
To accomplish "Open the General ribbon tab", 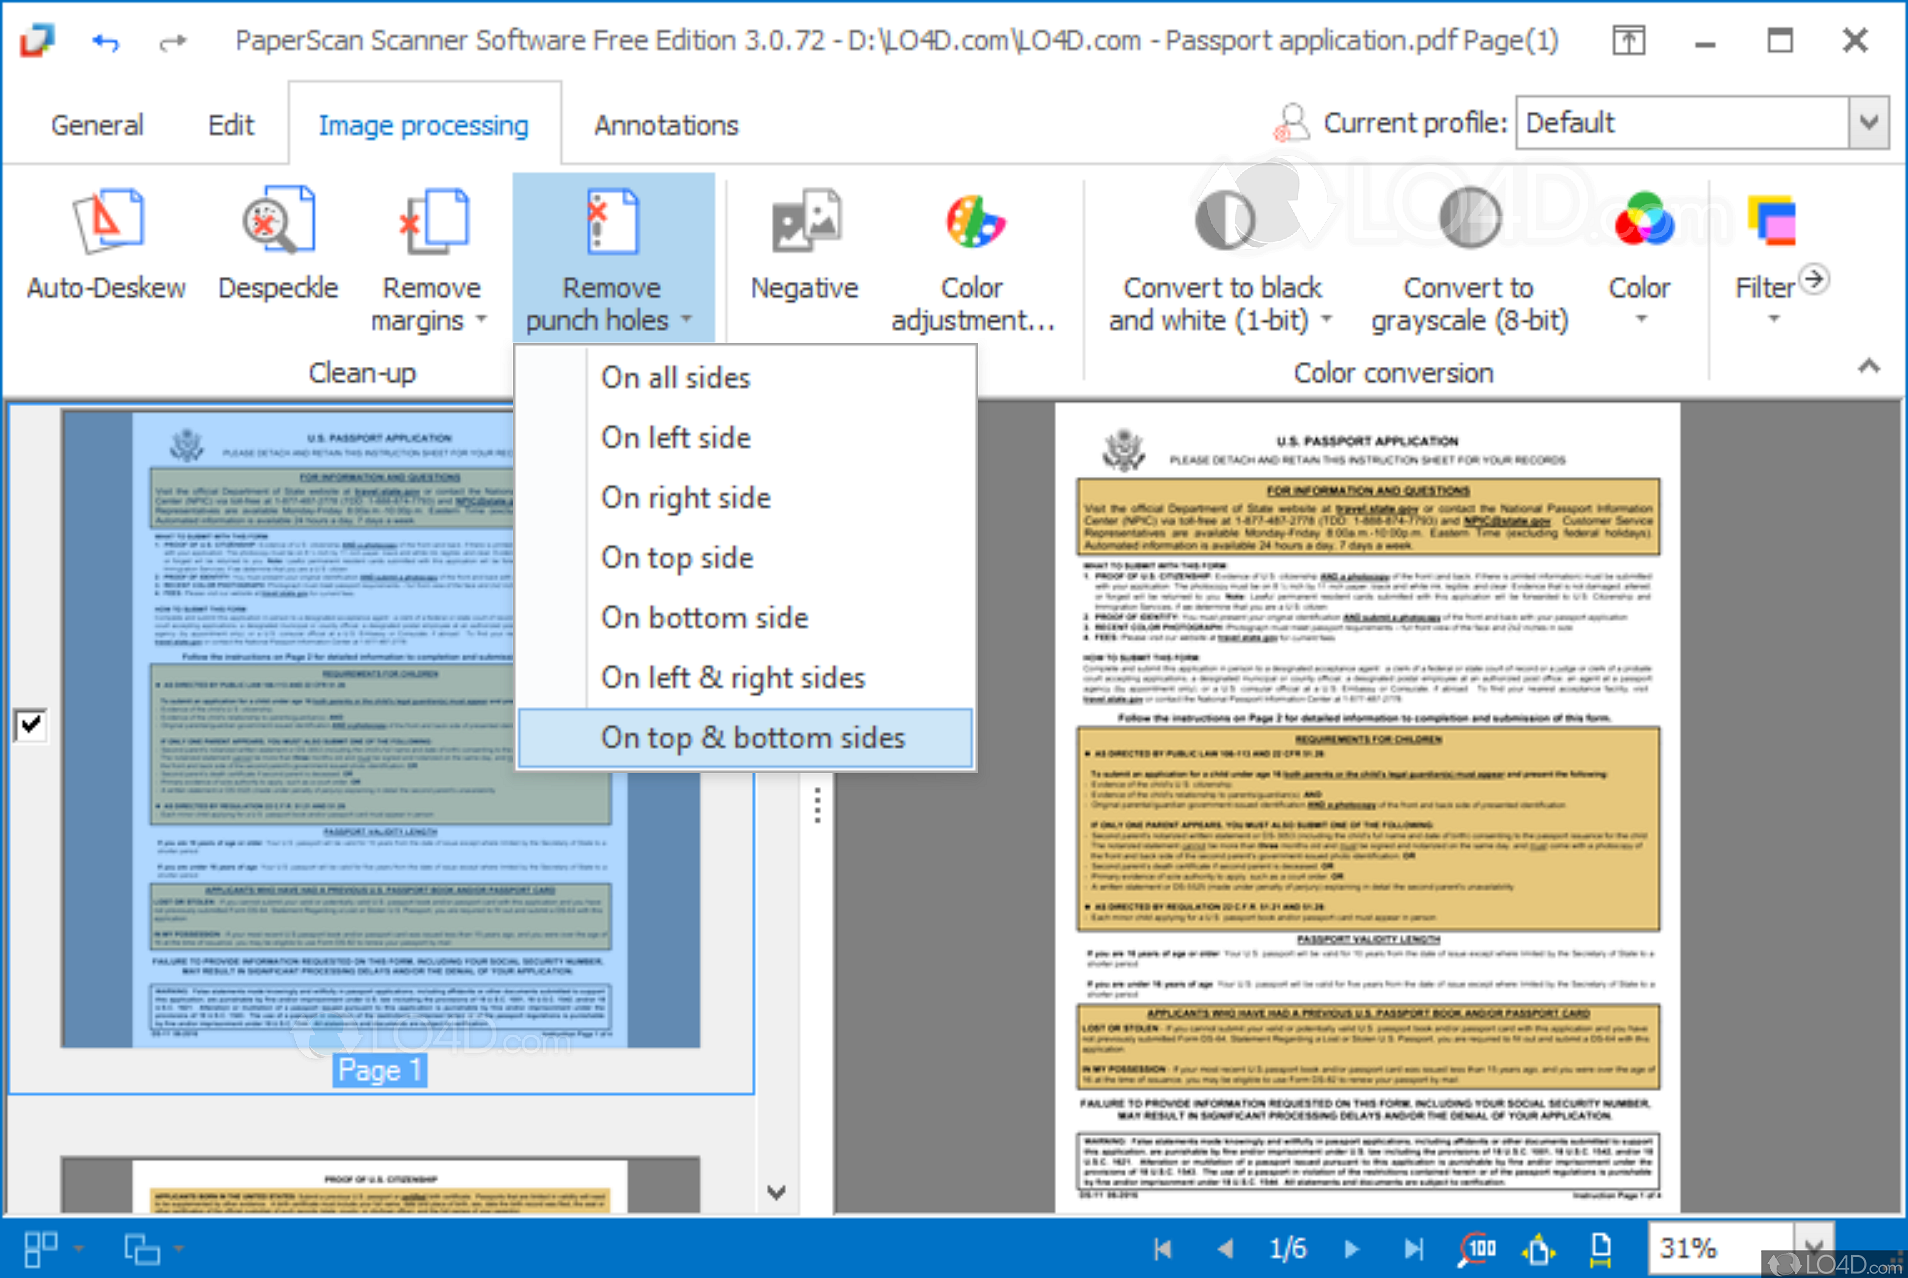I will [97, 125].
